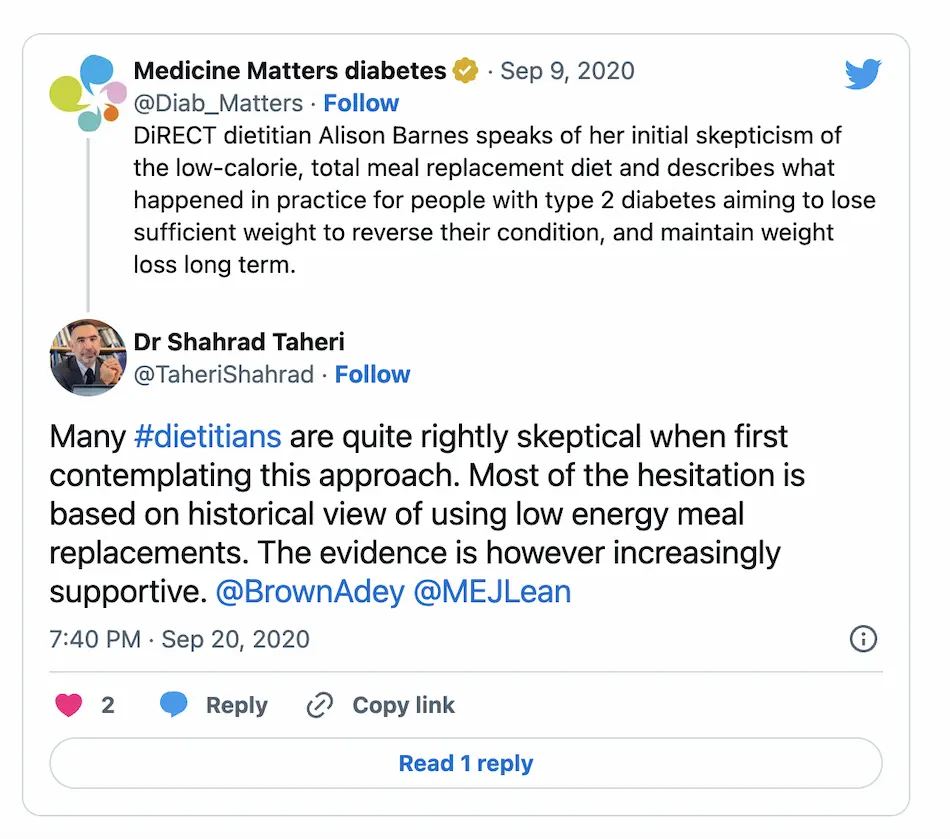Click the 7:40 PM Sep 20, 2020 timestamp
Viewport: 950px width, 839px height.
pyautogui.click(x=178, y=639)
